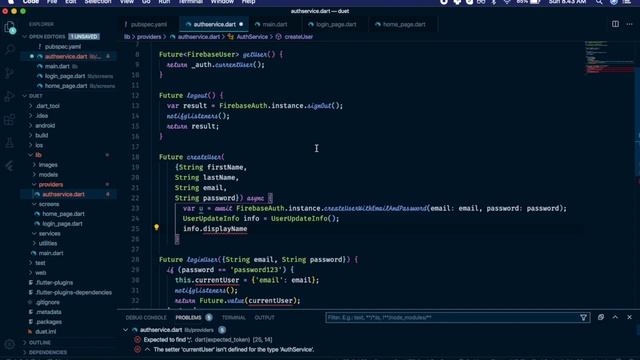Screen dimensions: 640x360
Task: Expand the build folder
Action: click(x=42, y=136)
